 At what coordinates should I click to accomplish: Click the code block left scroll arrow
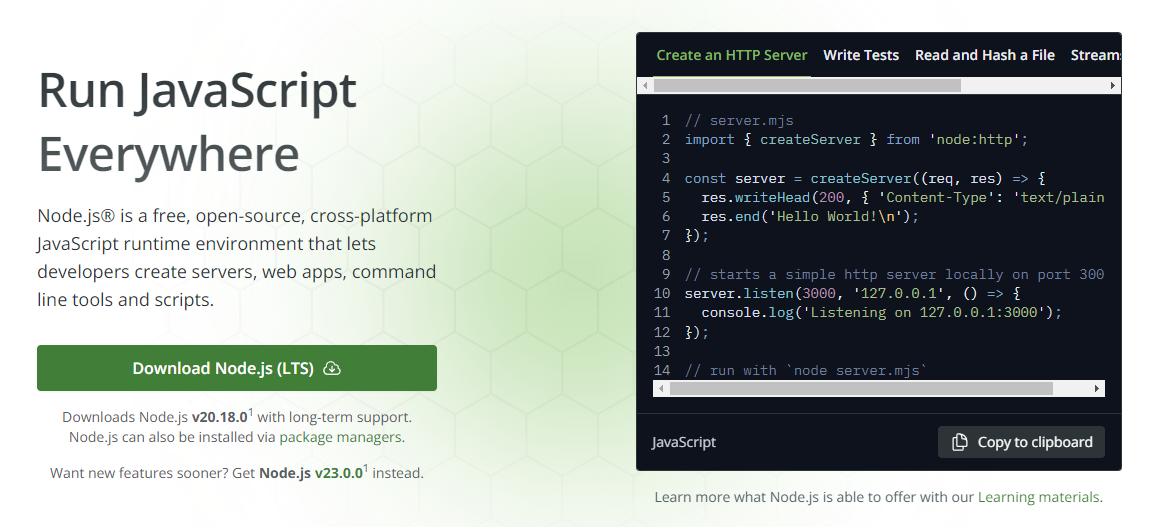pos(661,388)
